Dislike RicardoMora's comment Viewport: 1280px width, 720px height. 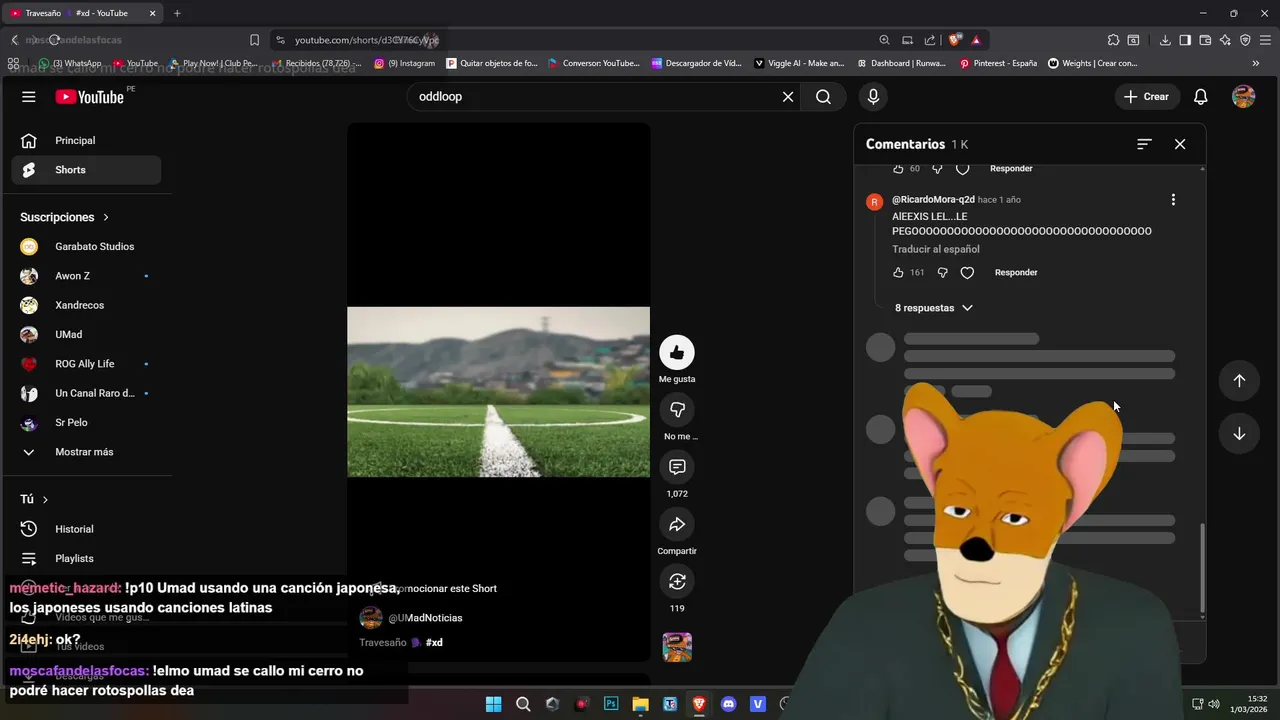(x=942, y=273)
